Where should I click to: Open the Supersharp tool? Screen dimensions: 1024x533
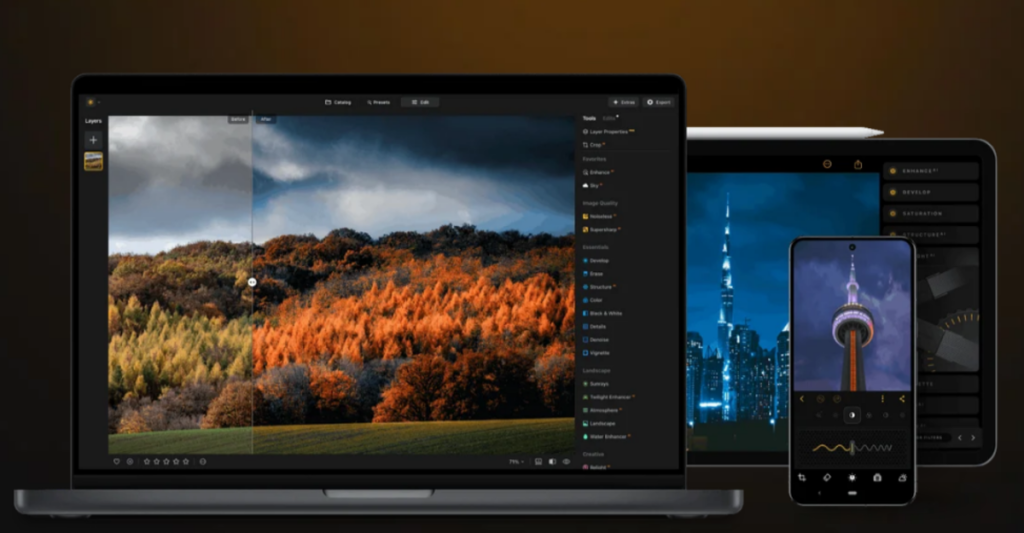601,230
